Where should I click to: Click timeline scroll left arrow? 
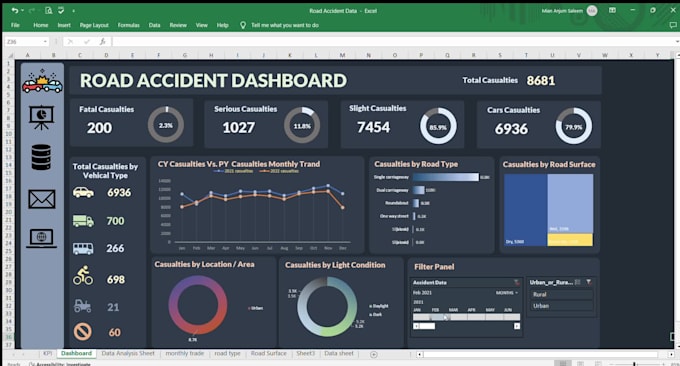pos(416,326)
